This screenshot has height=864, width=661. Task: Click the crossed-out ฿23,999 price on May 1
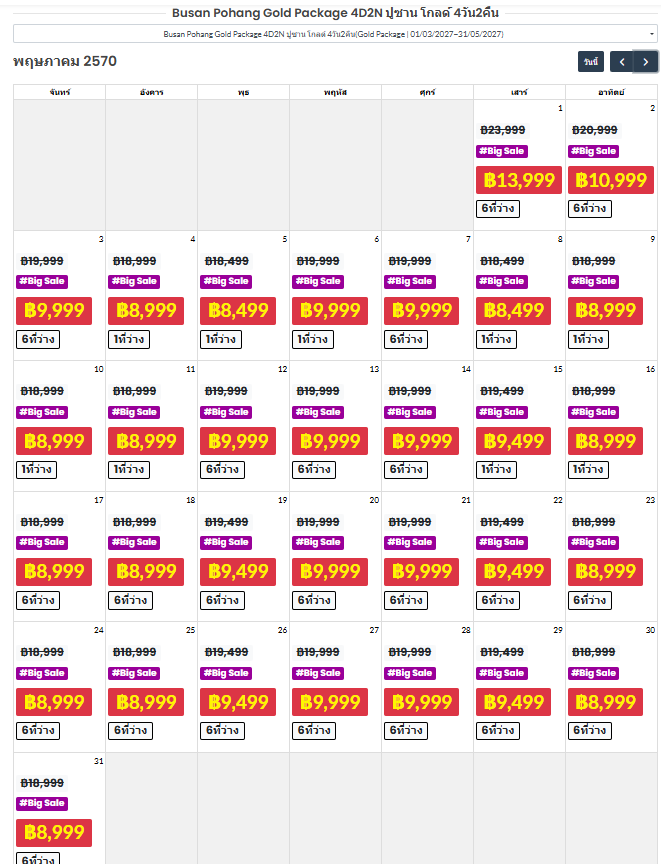click(x=503, y=130)
